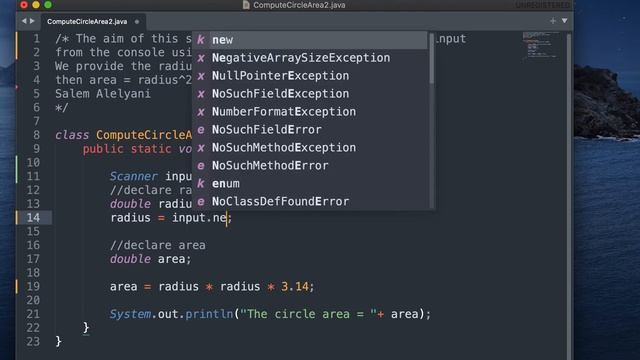This screenshot has height=360, width=640.
Task: Click 'public static' on line 9
Action: (x=127, y=149)
